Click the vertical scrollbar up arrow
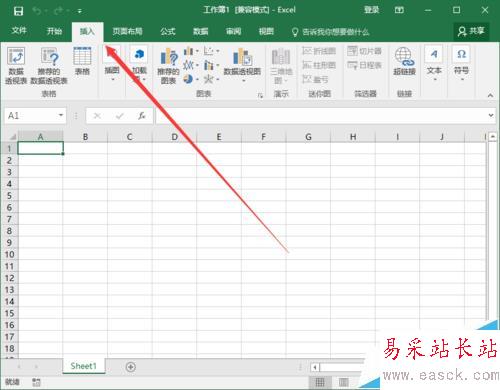This screenshot has width=500, height=390. click(492, 136)
